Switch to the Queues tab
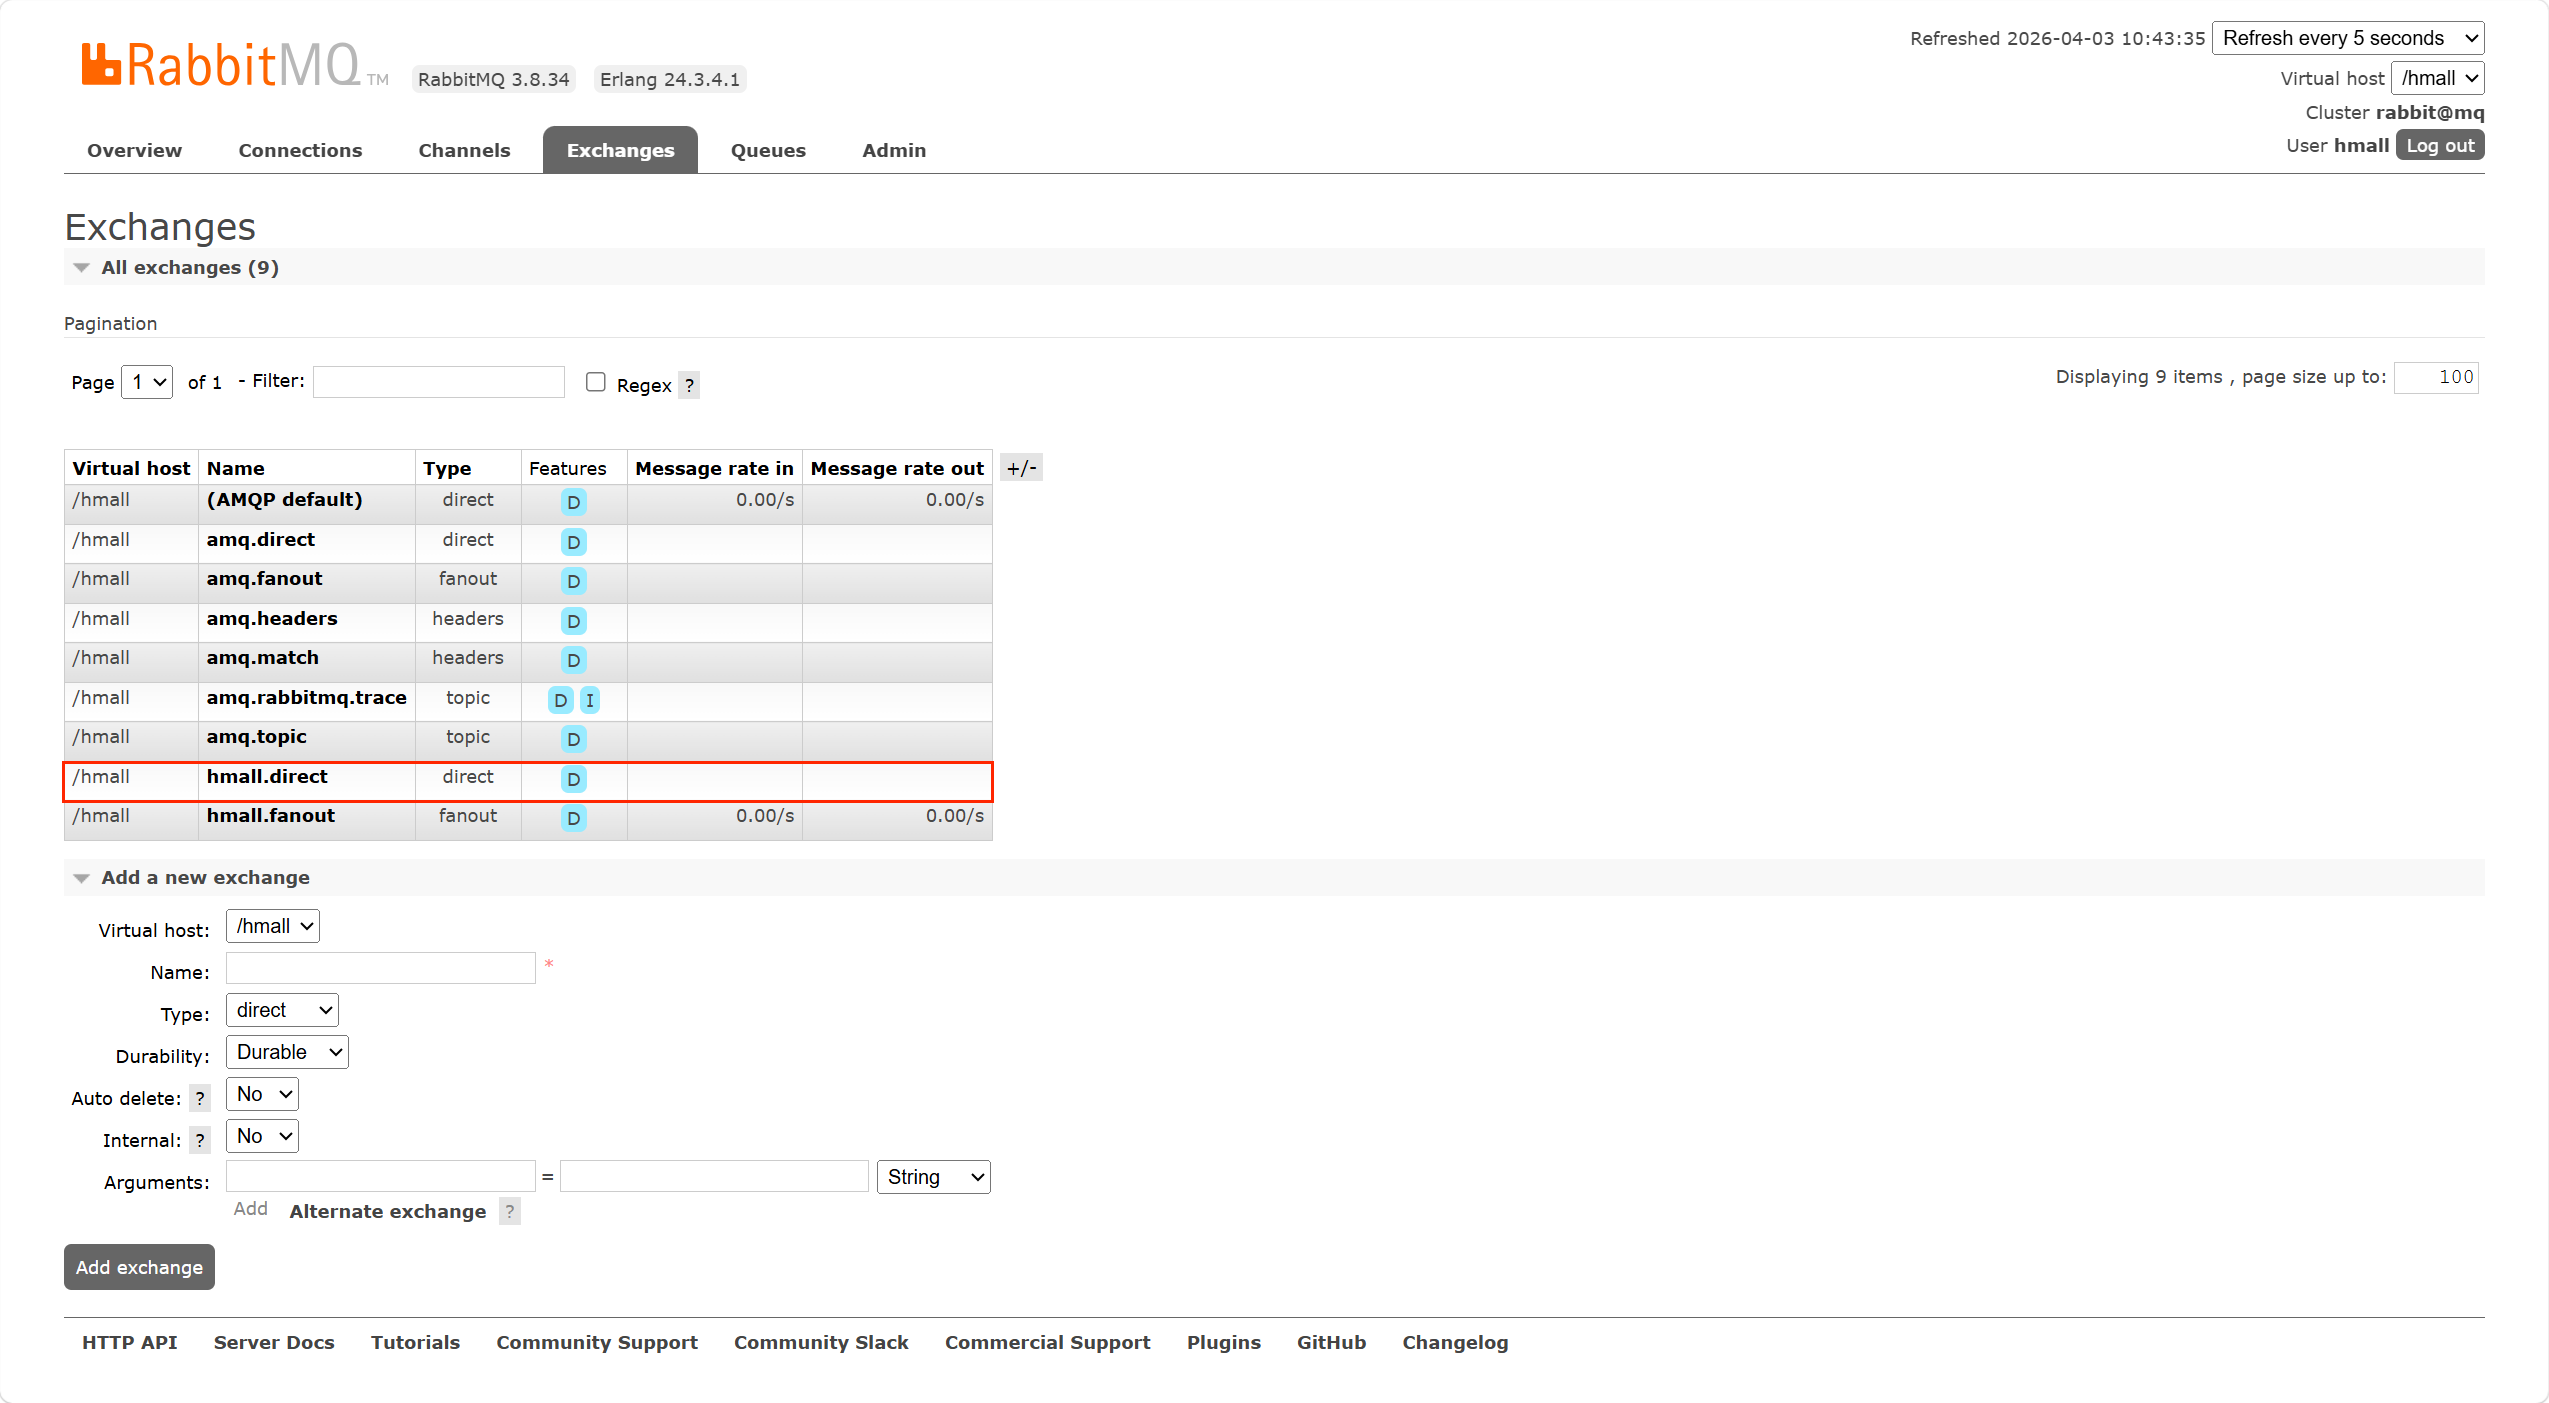Viewport: 2549px width, 1403px height. click(767, 150)
